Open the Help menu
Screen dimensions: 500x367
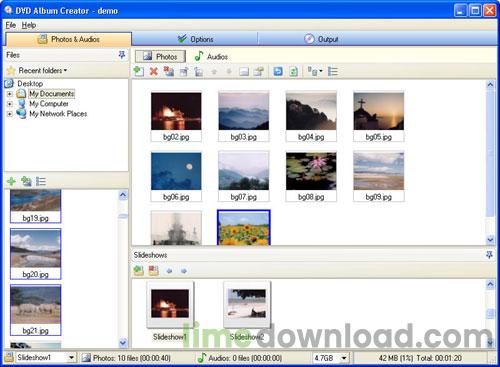[29, 25]
